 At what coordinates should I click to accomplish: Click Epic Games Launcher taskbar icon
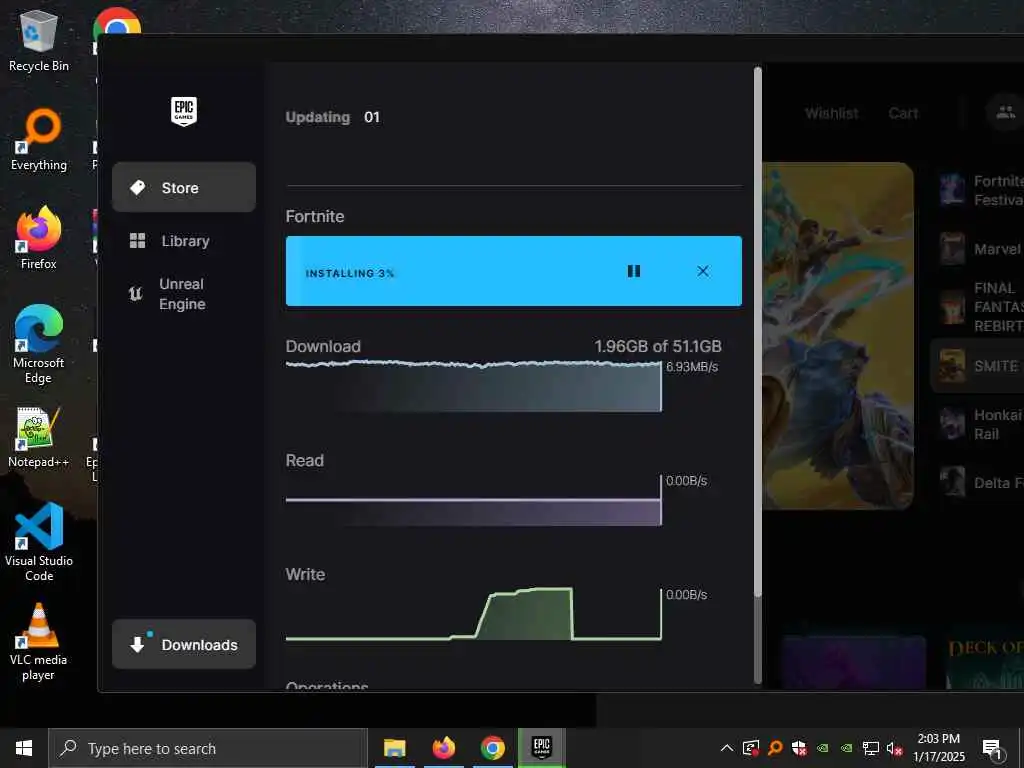pos(541,748)
